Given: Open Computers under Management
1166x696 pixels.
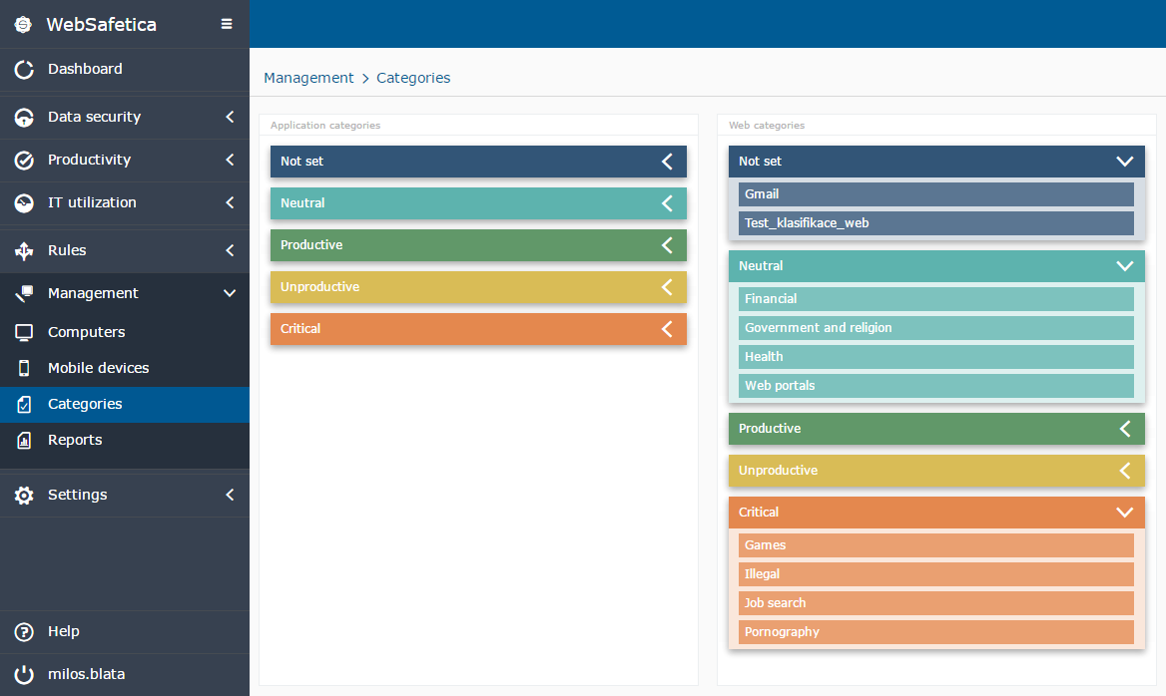Looking at the screenshot, I should (x=86, y=332).
